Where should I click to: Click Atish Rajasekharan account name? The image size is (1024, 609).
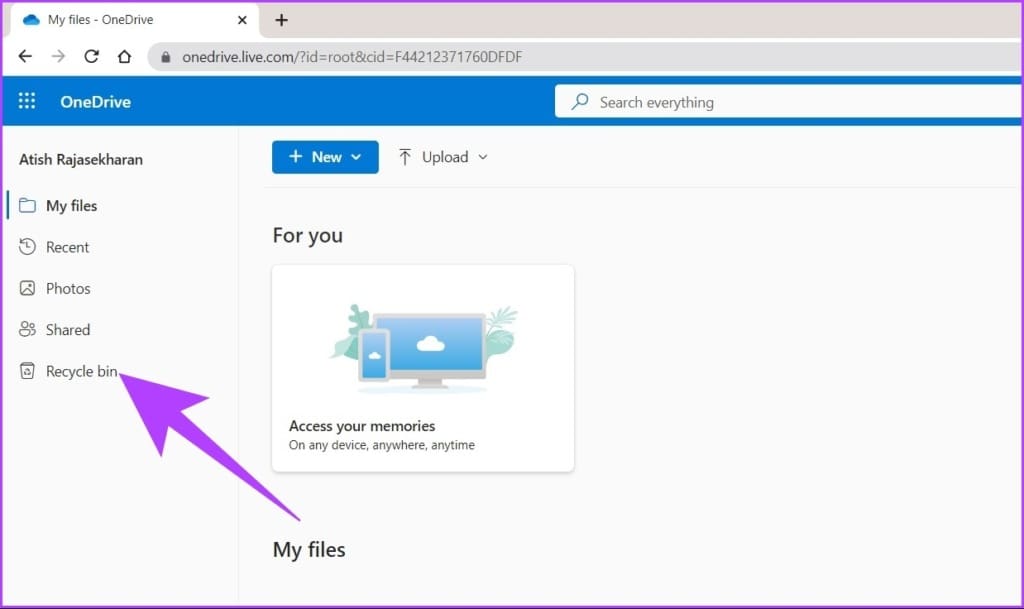tap(81, 160)
